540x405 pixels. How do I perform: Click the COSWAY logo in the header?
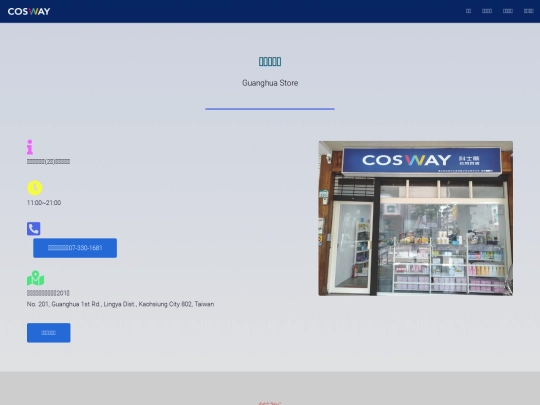tap(29, 11)
